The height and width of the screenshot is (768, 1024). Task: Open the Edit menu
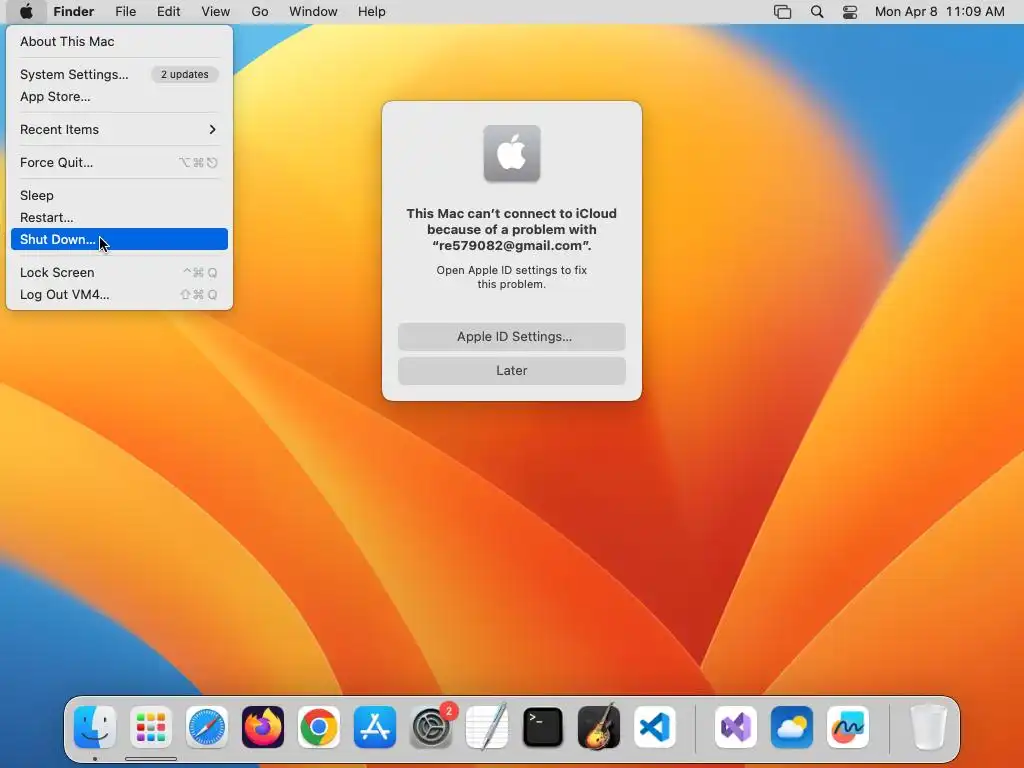pyautogui.click(x=168, y=12)
